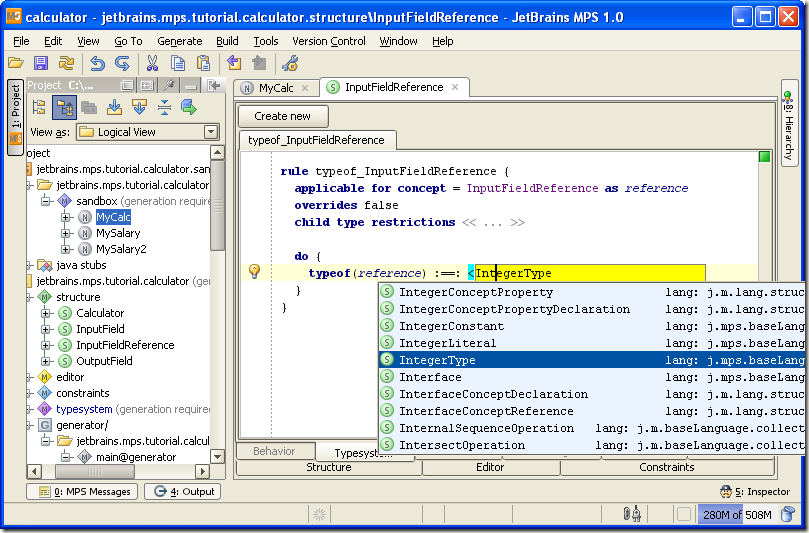Select IntegerType in completion list

pyautogui.click(x=592, y=360)
